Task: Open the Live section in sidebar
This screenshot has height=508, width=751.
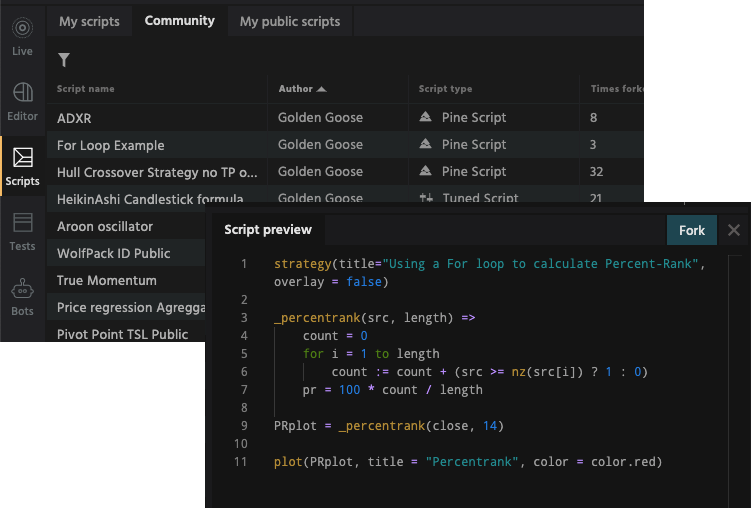Action: 22,37
